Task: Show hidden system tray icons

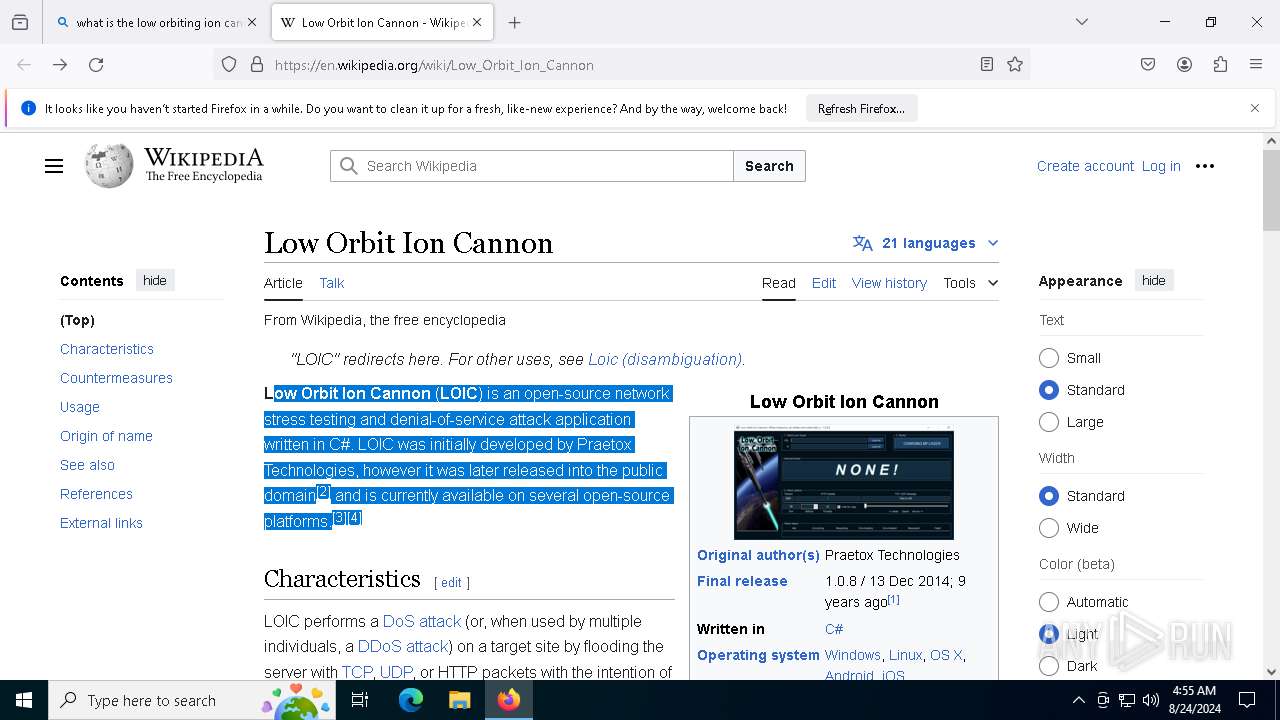Action: point(1078,700)
